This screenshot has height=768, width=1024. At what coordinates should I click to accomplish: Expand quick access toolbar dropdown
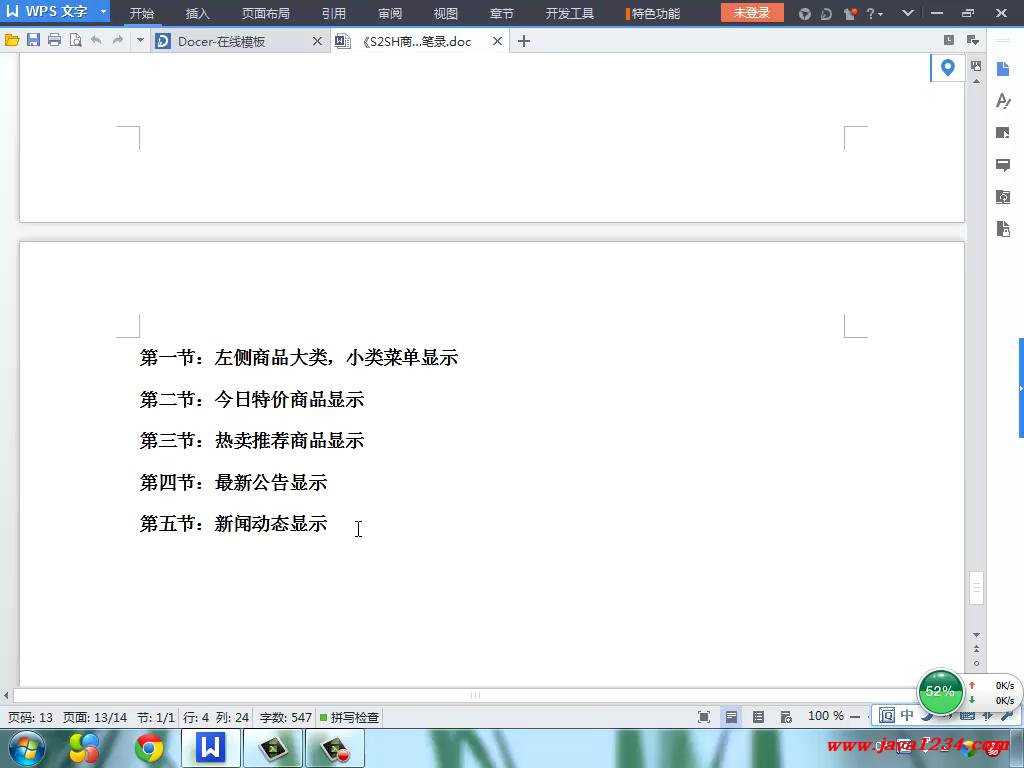140,40
